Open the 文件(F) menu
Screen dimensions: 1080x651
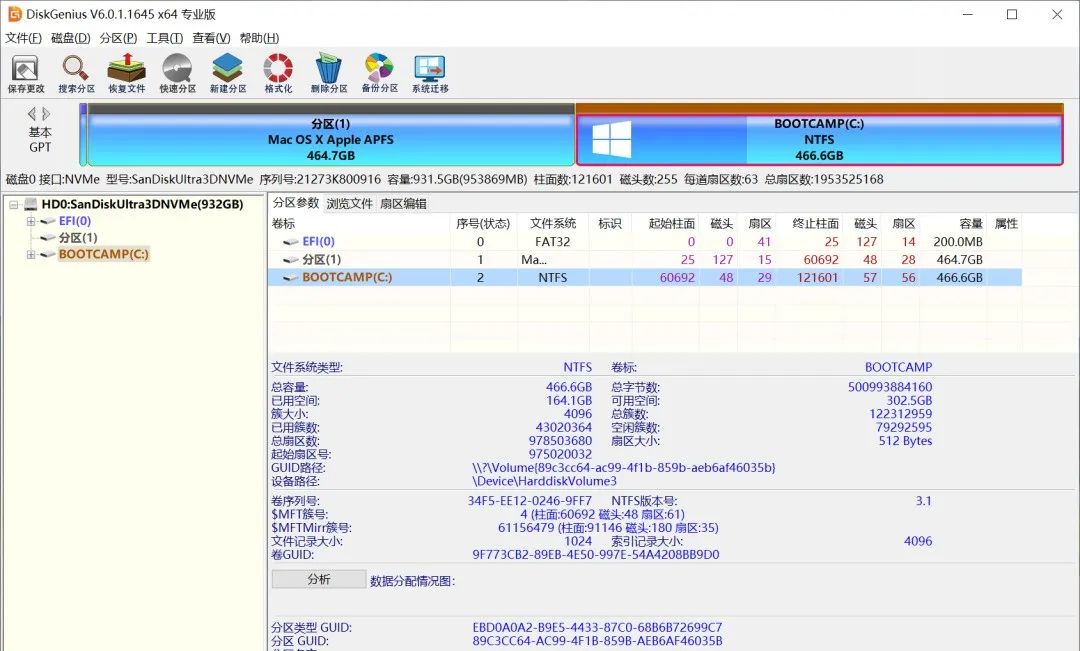[23, 38]
